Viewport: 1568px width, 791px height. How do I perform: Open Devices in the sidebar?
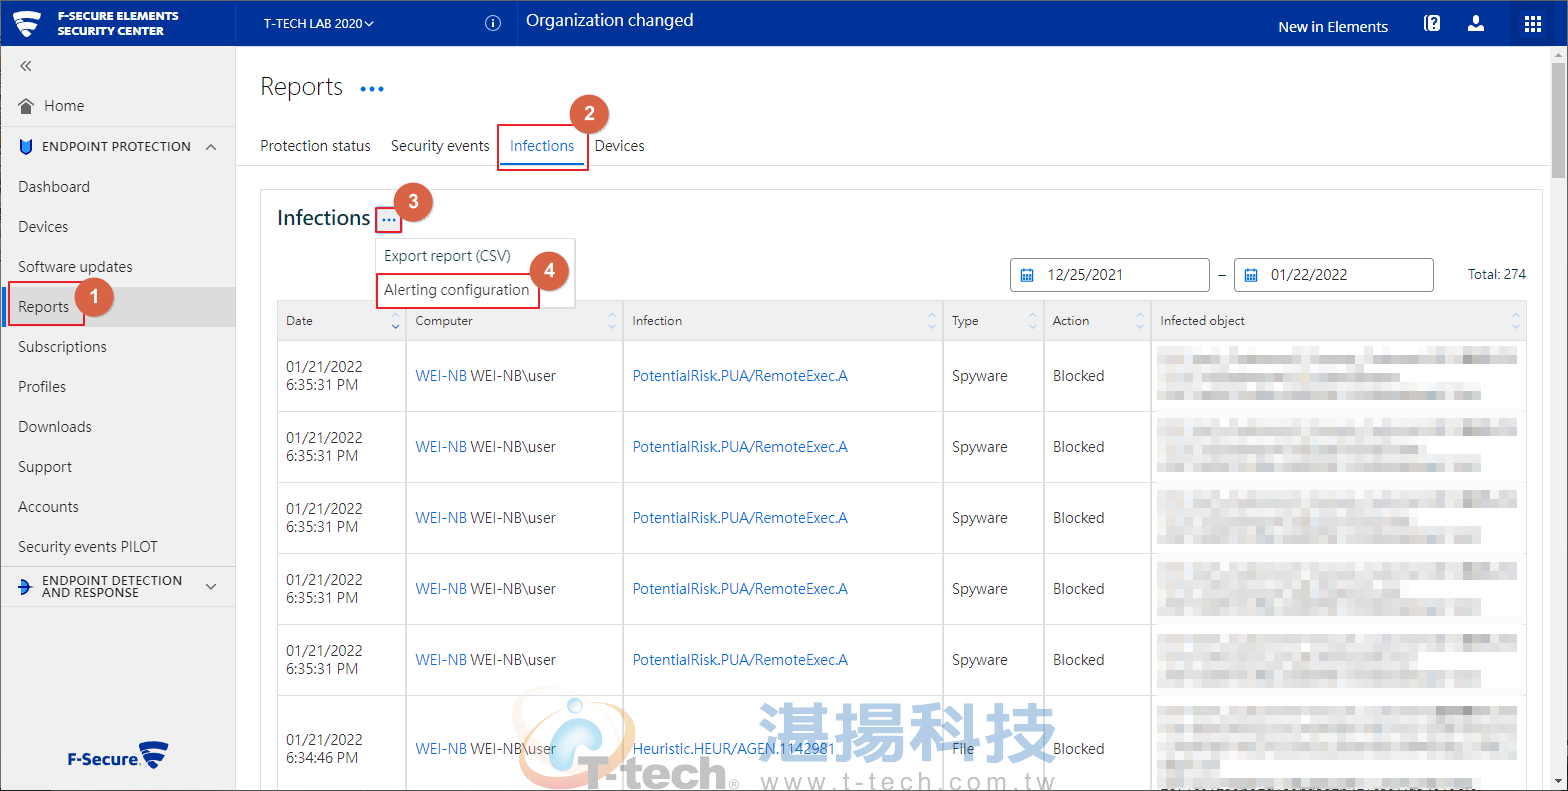coord(43,227)
